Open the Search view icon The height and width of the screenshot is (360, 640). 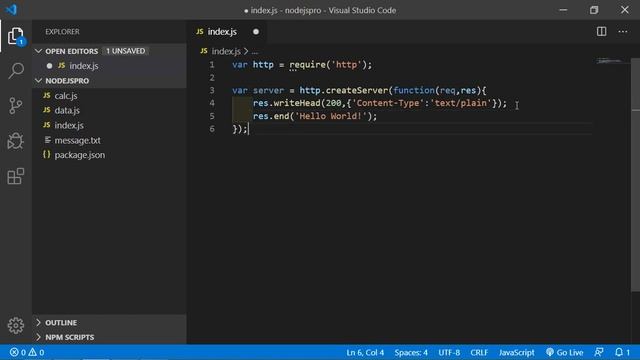[x=16, y=71]
